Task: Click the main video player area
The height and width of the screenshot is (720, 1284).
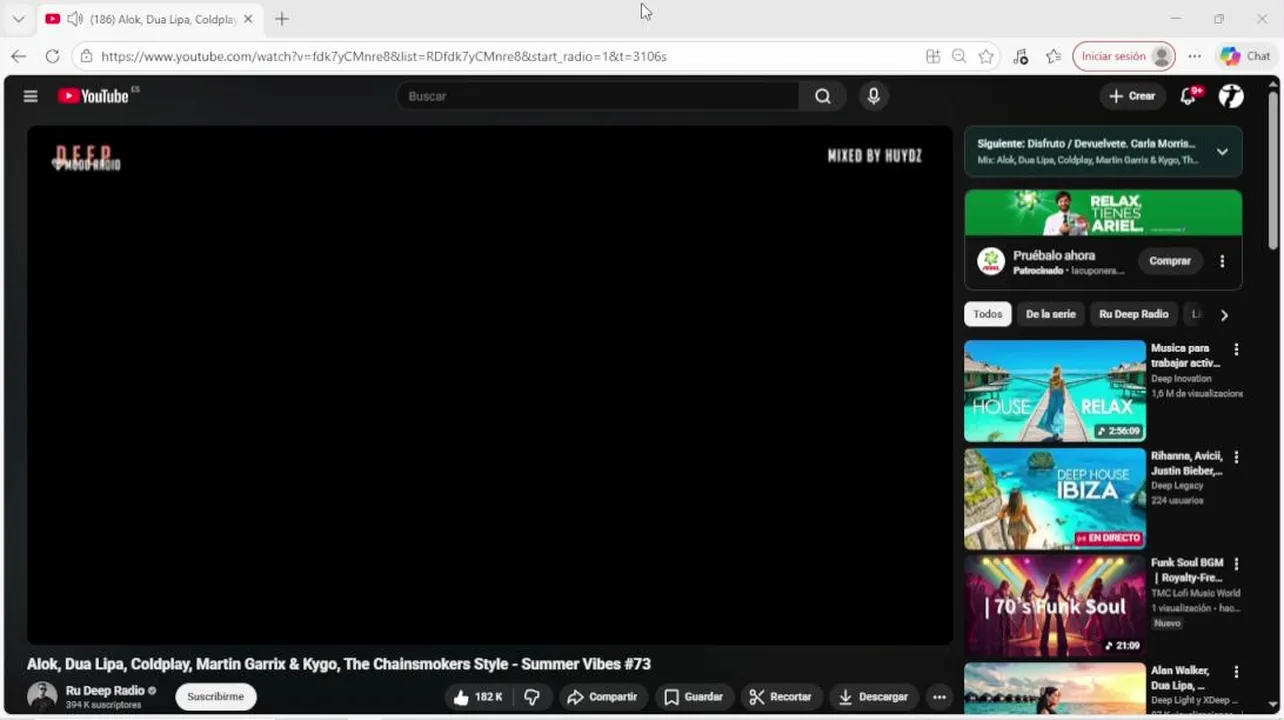Action: coord(489,385)
